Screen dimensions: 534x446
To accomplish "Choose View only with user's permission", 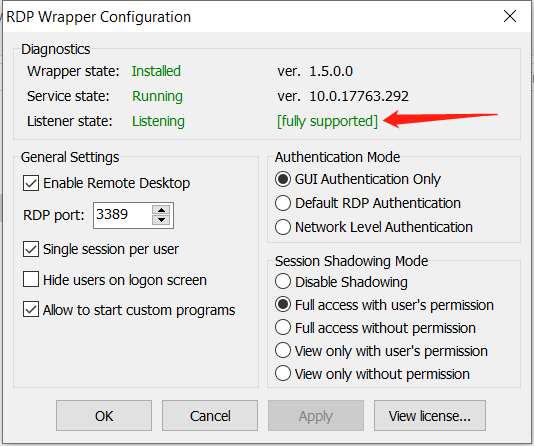I will click(283, 350).
